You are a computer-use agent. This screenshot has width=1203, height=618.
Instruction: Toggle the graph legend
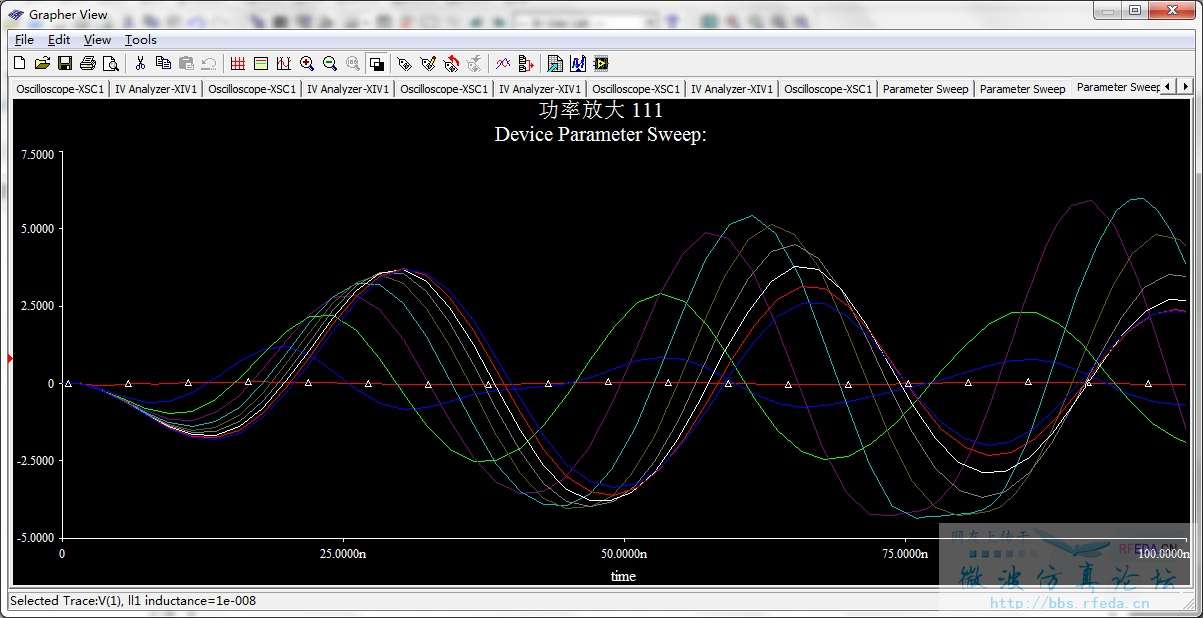tap(261, 63)
